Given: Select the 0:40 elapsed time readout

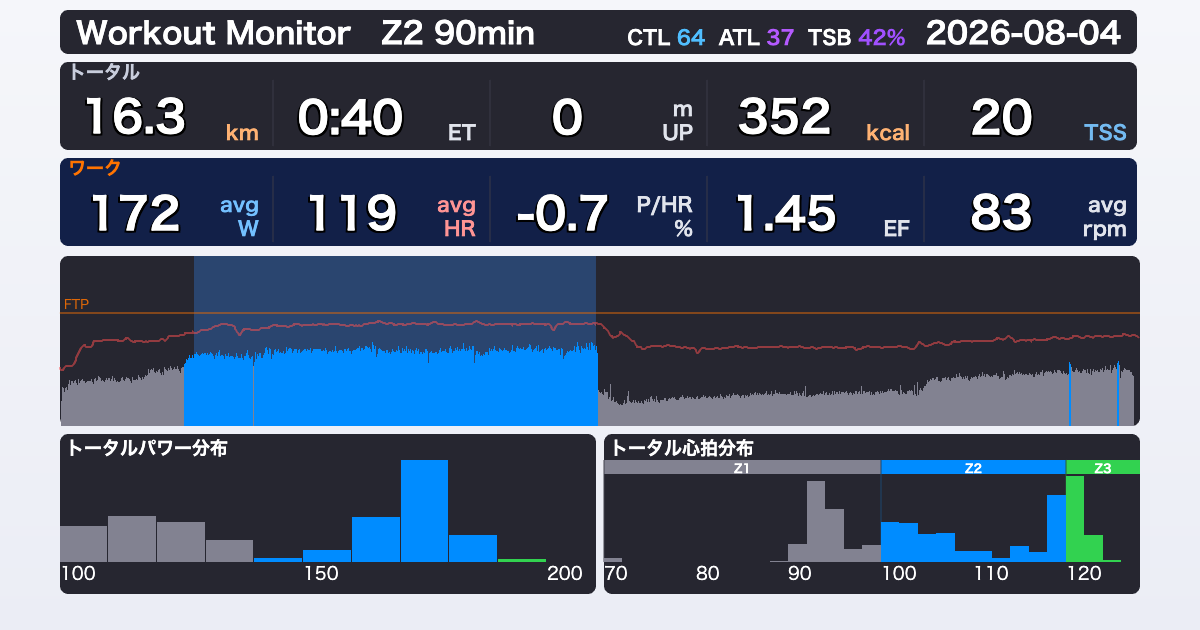Looking at the screenshot, I should (350, 117).
